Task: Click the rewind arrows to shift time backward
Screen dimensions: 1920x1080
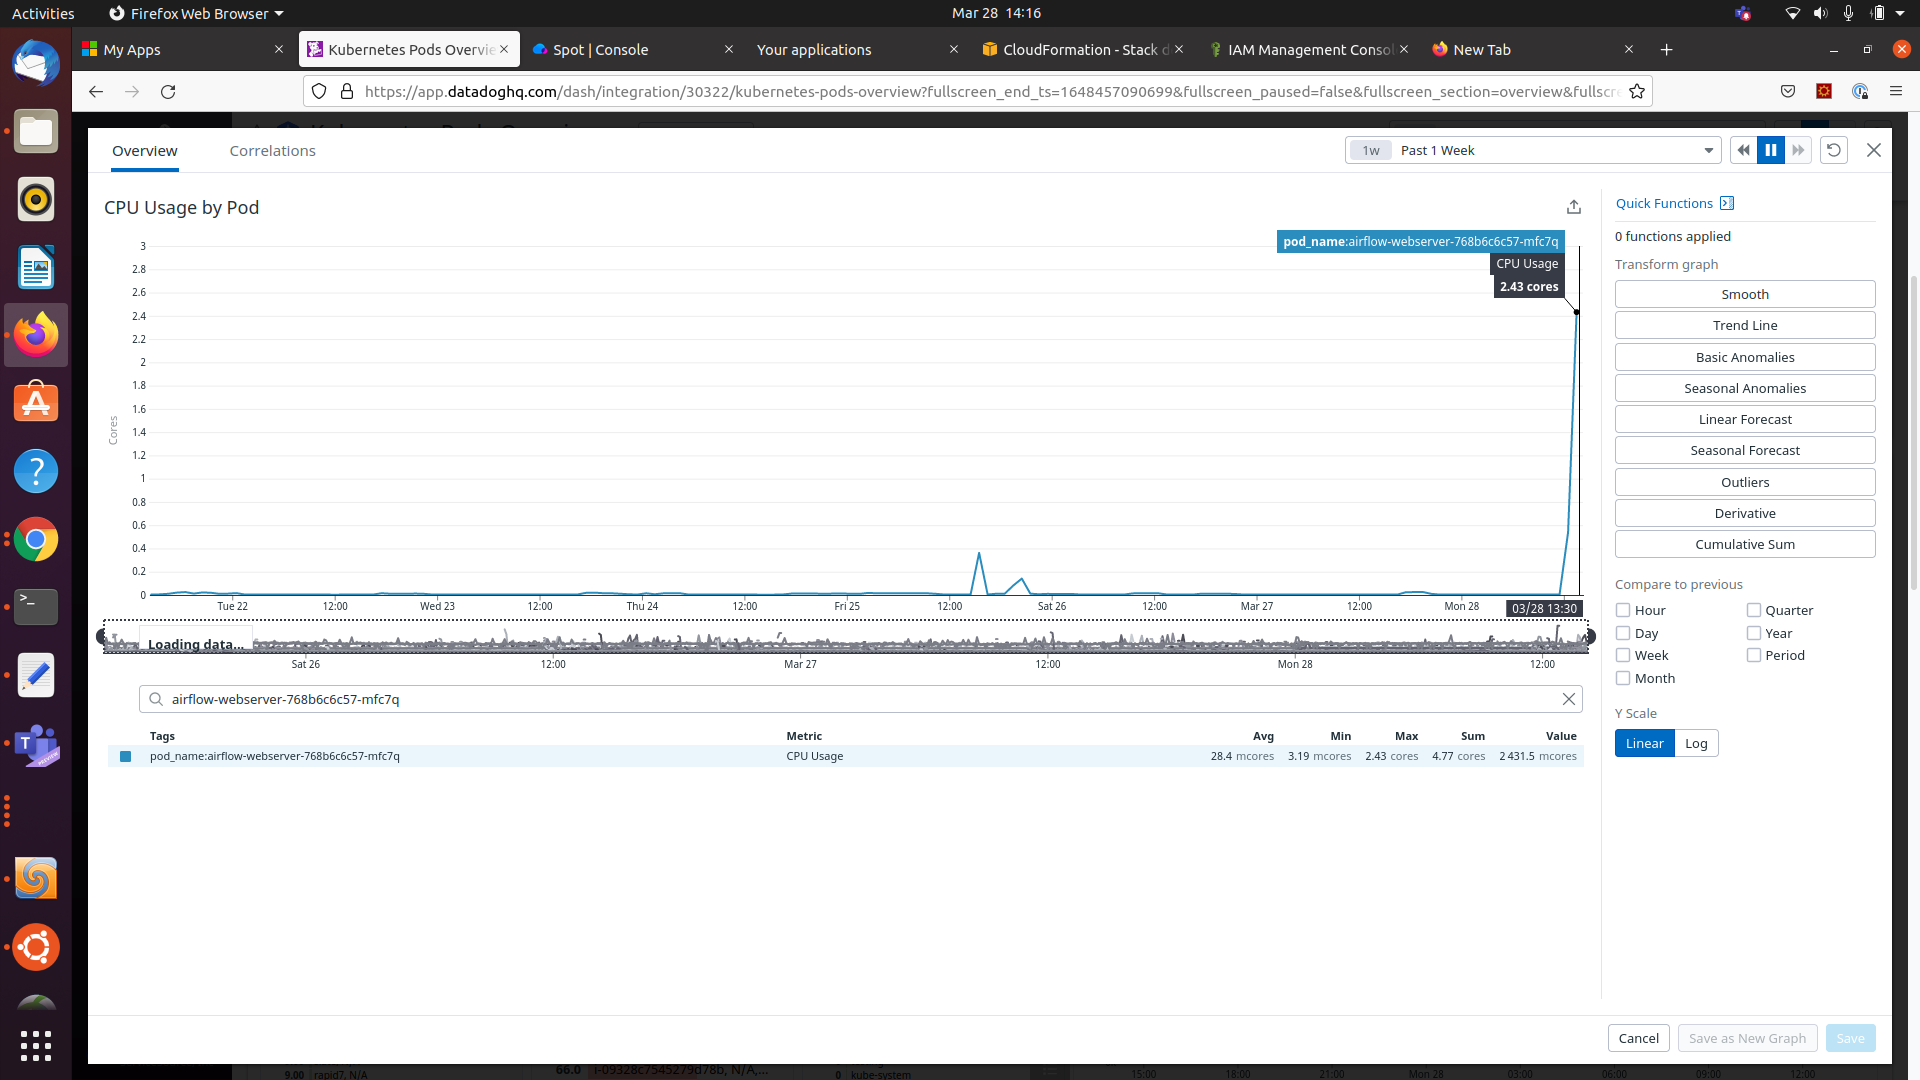Action: coord(1742,149)
